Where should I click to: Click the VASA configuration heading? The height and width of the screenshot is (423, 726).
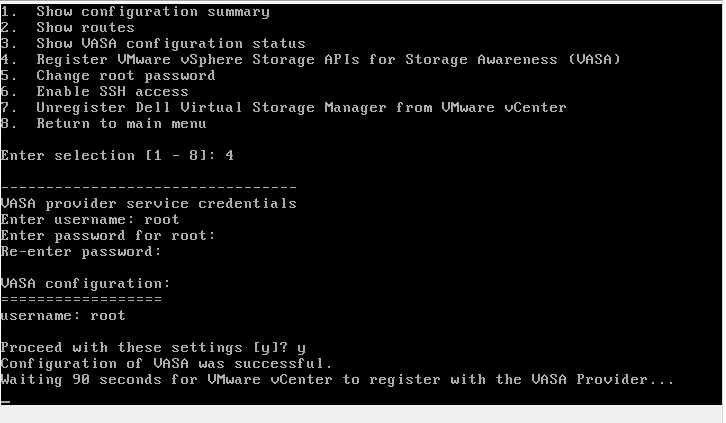point(85,284)
